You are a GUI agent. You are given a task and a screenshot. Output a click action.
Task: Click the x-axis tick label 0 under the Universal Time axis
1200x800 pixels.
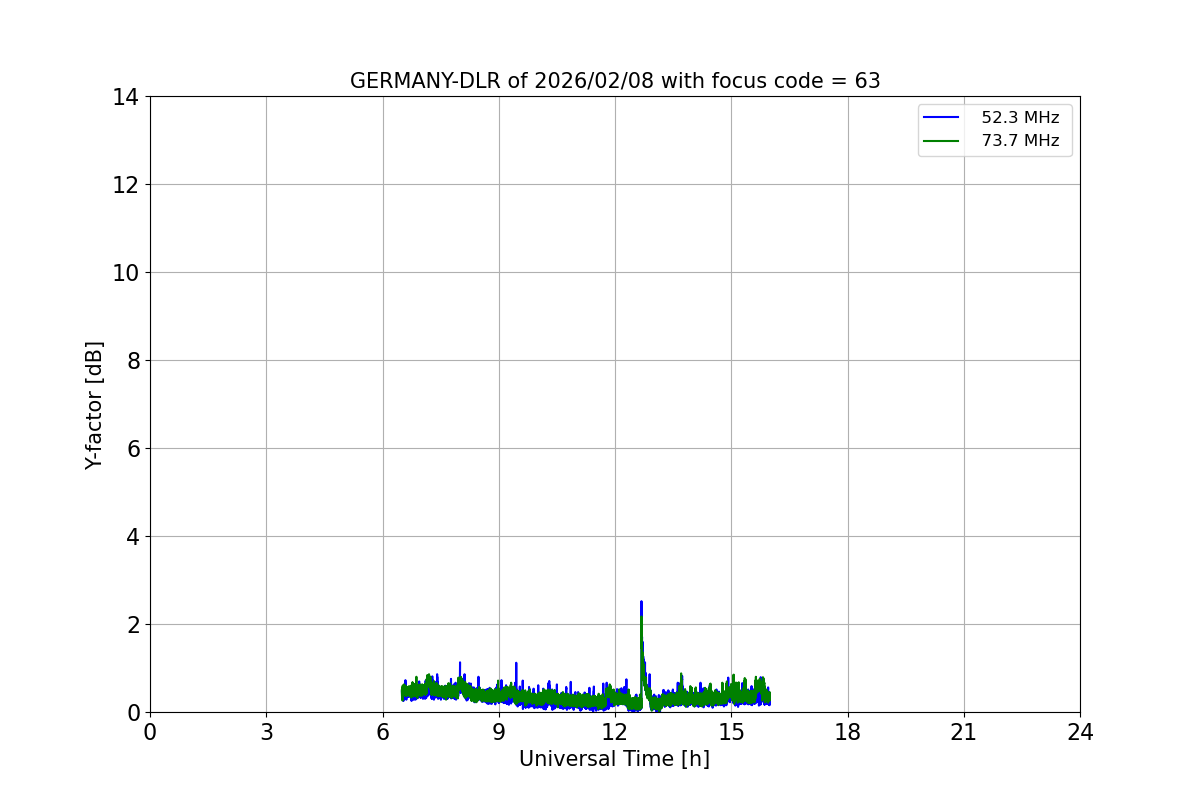[150, 732]
